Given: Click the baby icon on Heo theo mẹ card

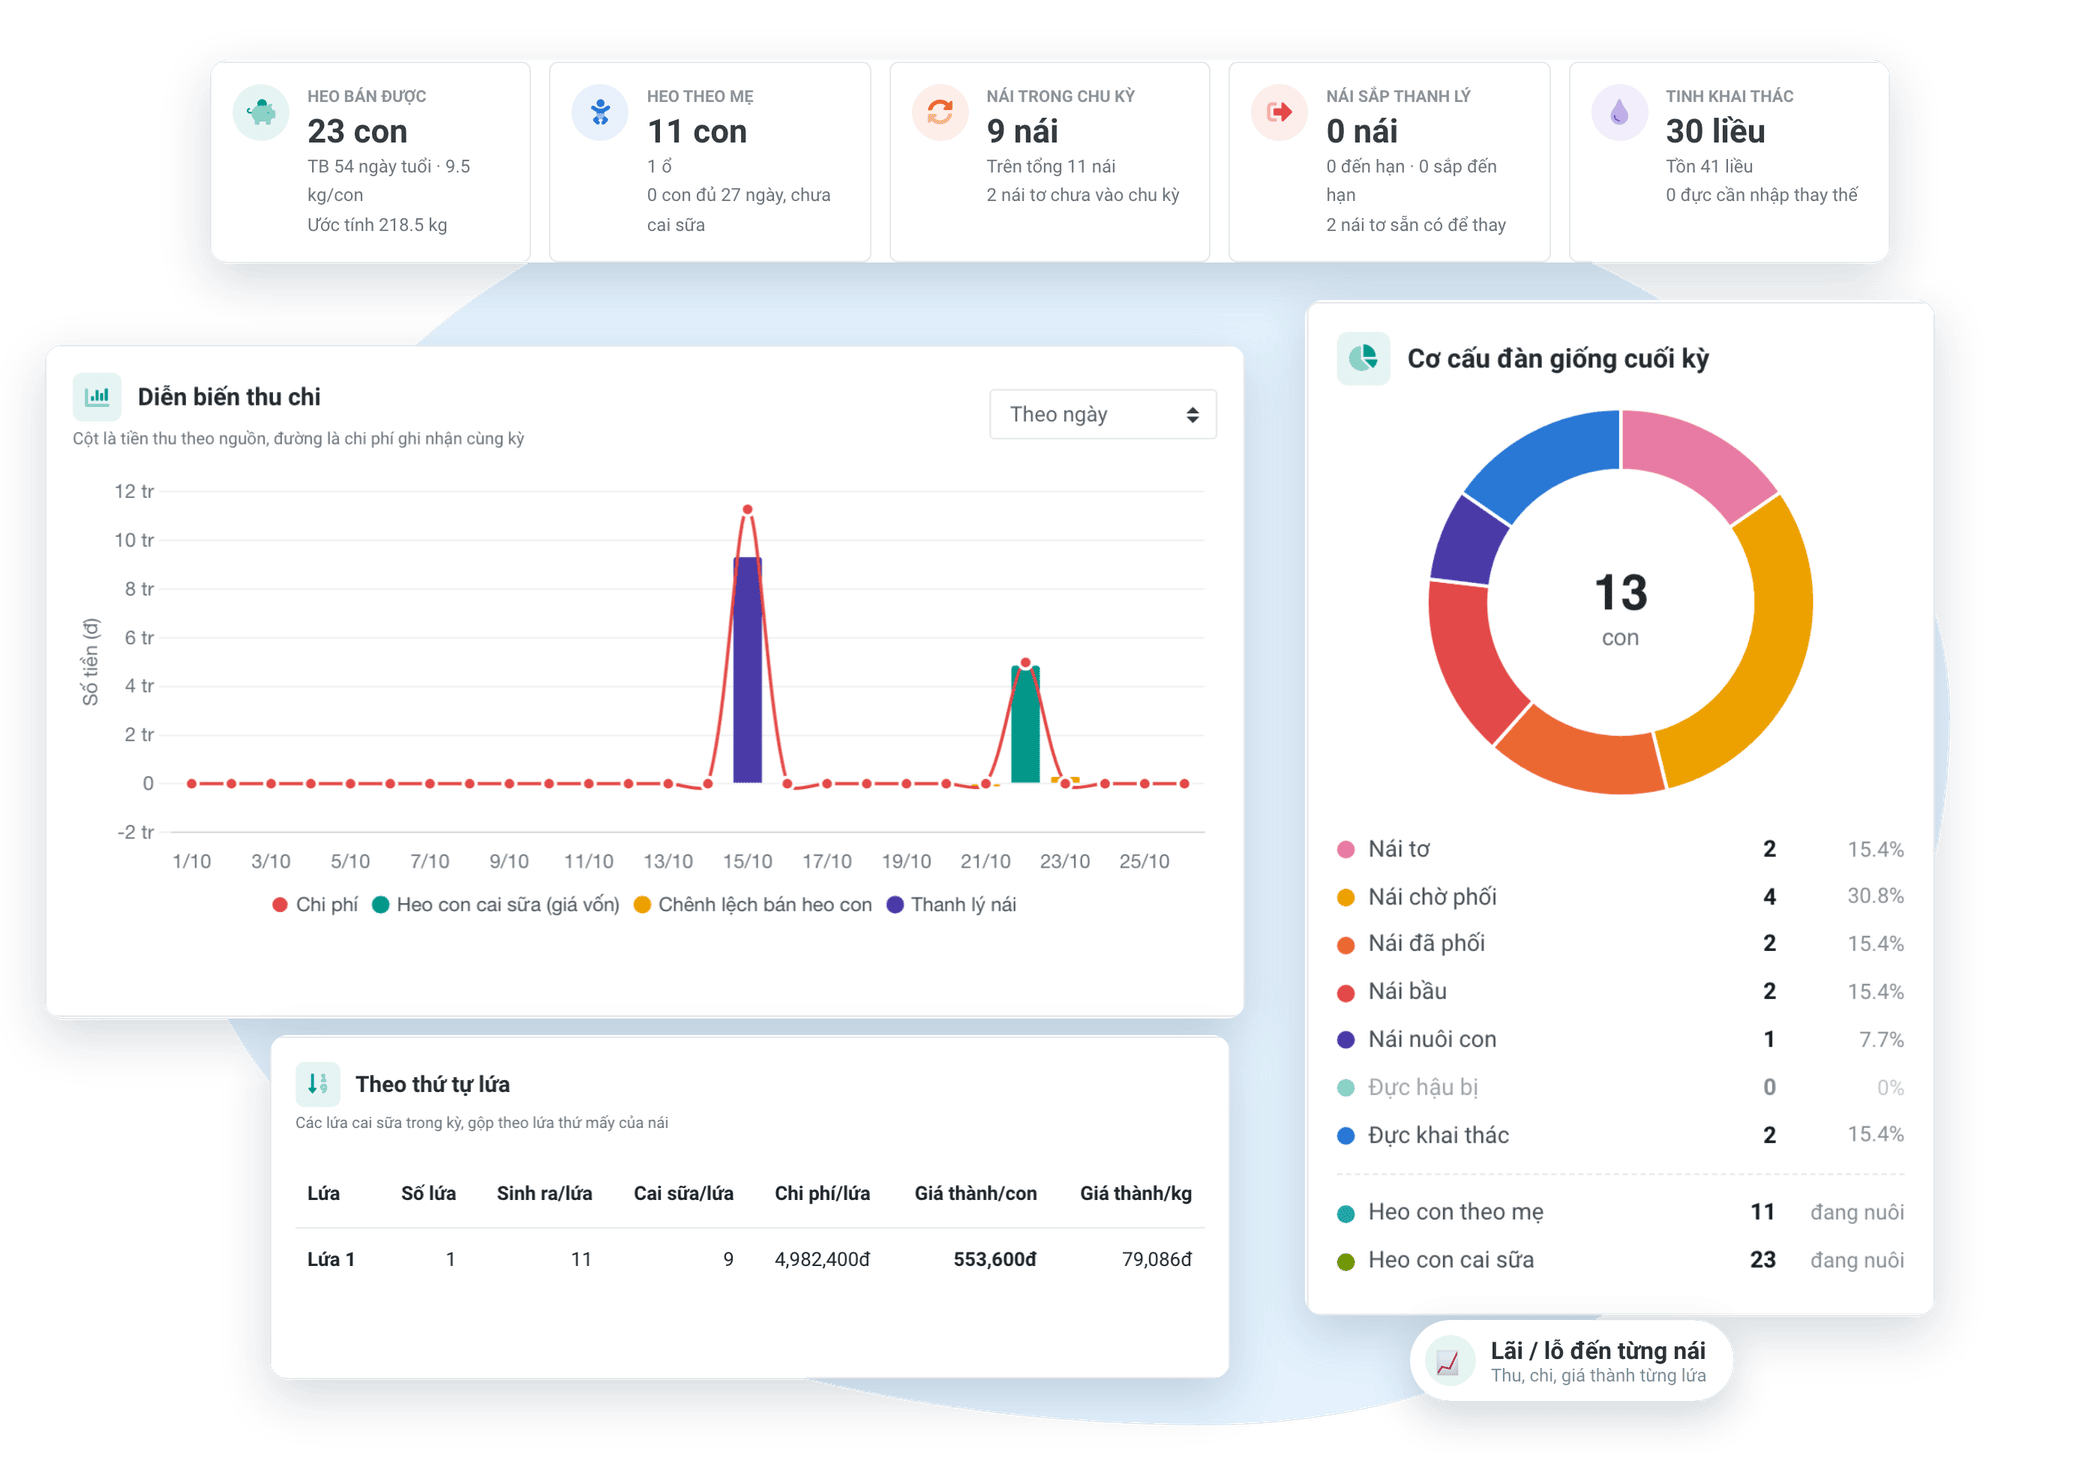Looking at the screenshot, I should click(600, 111).
